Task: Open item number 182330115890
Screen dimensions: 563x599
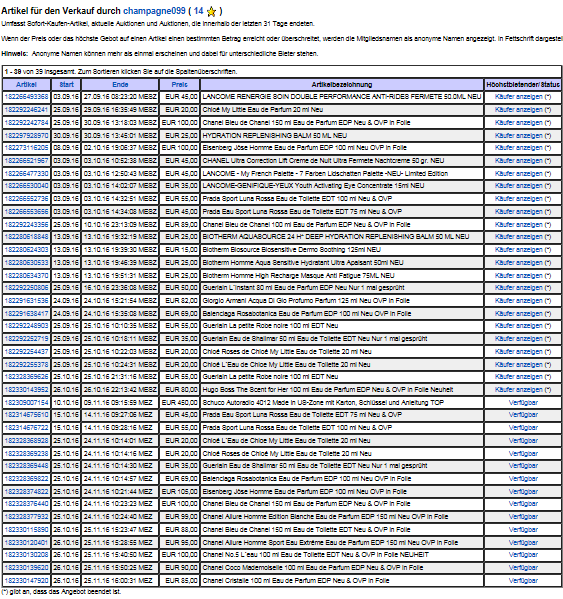Action: click(x=26, y=530)
